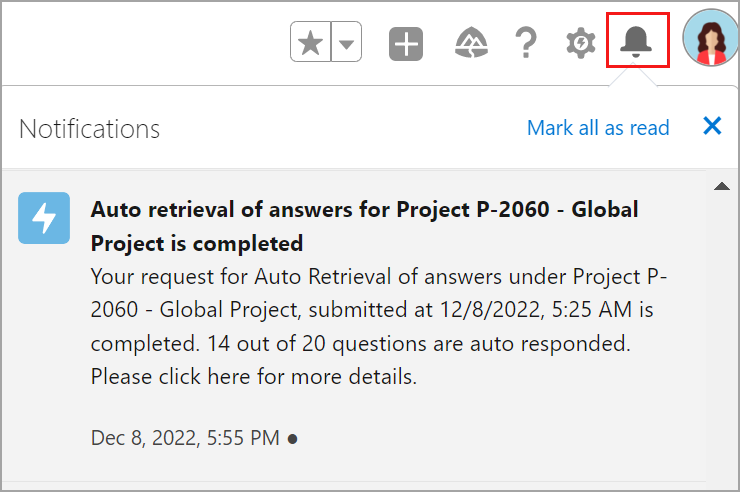The width and height of the screenshot is (740, 492).
Task: Click the scroll up arrow in notifications list
Action: [x=722, y=186]
